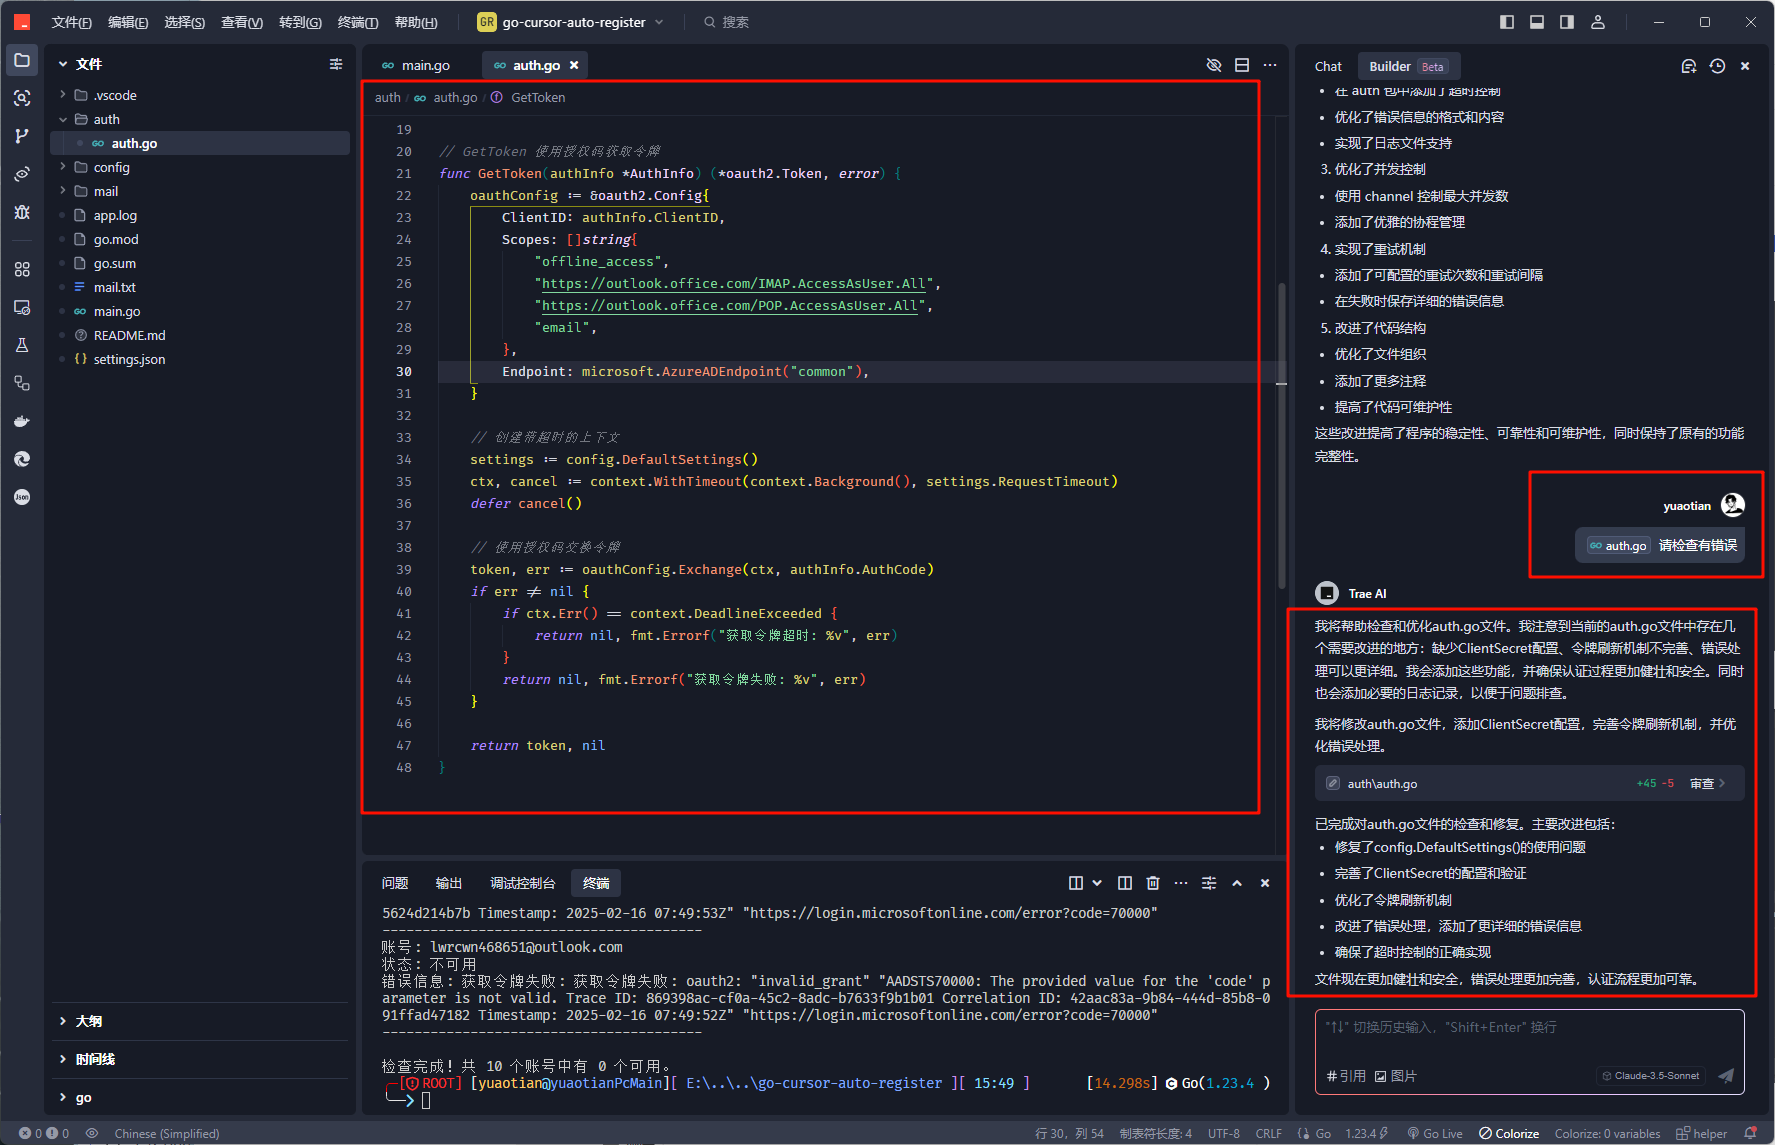Open Source Control view in activity bar
The height and width of the screenshot is (1145, 1775).
coord(22,136)
